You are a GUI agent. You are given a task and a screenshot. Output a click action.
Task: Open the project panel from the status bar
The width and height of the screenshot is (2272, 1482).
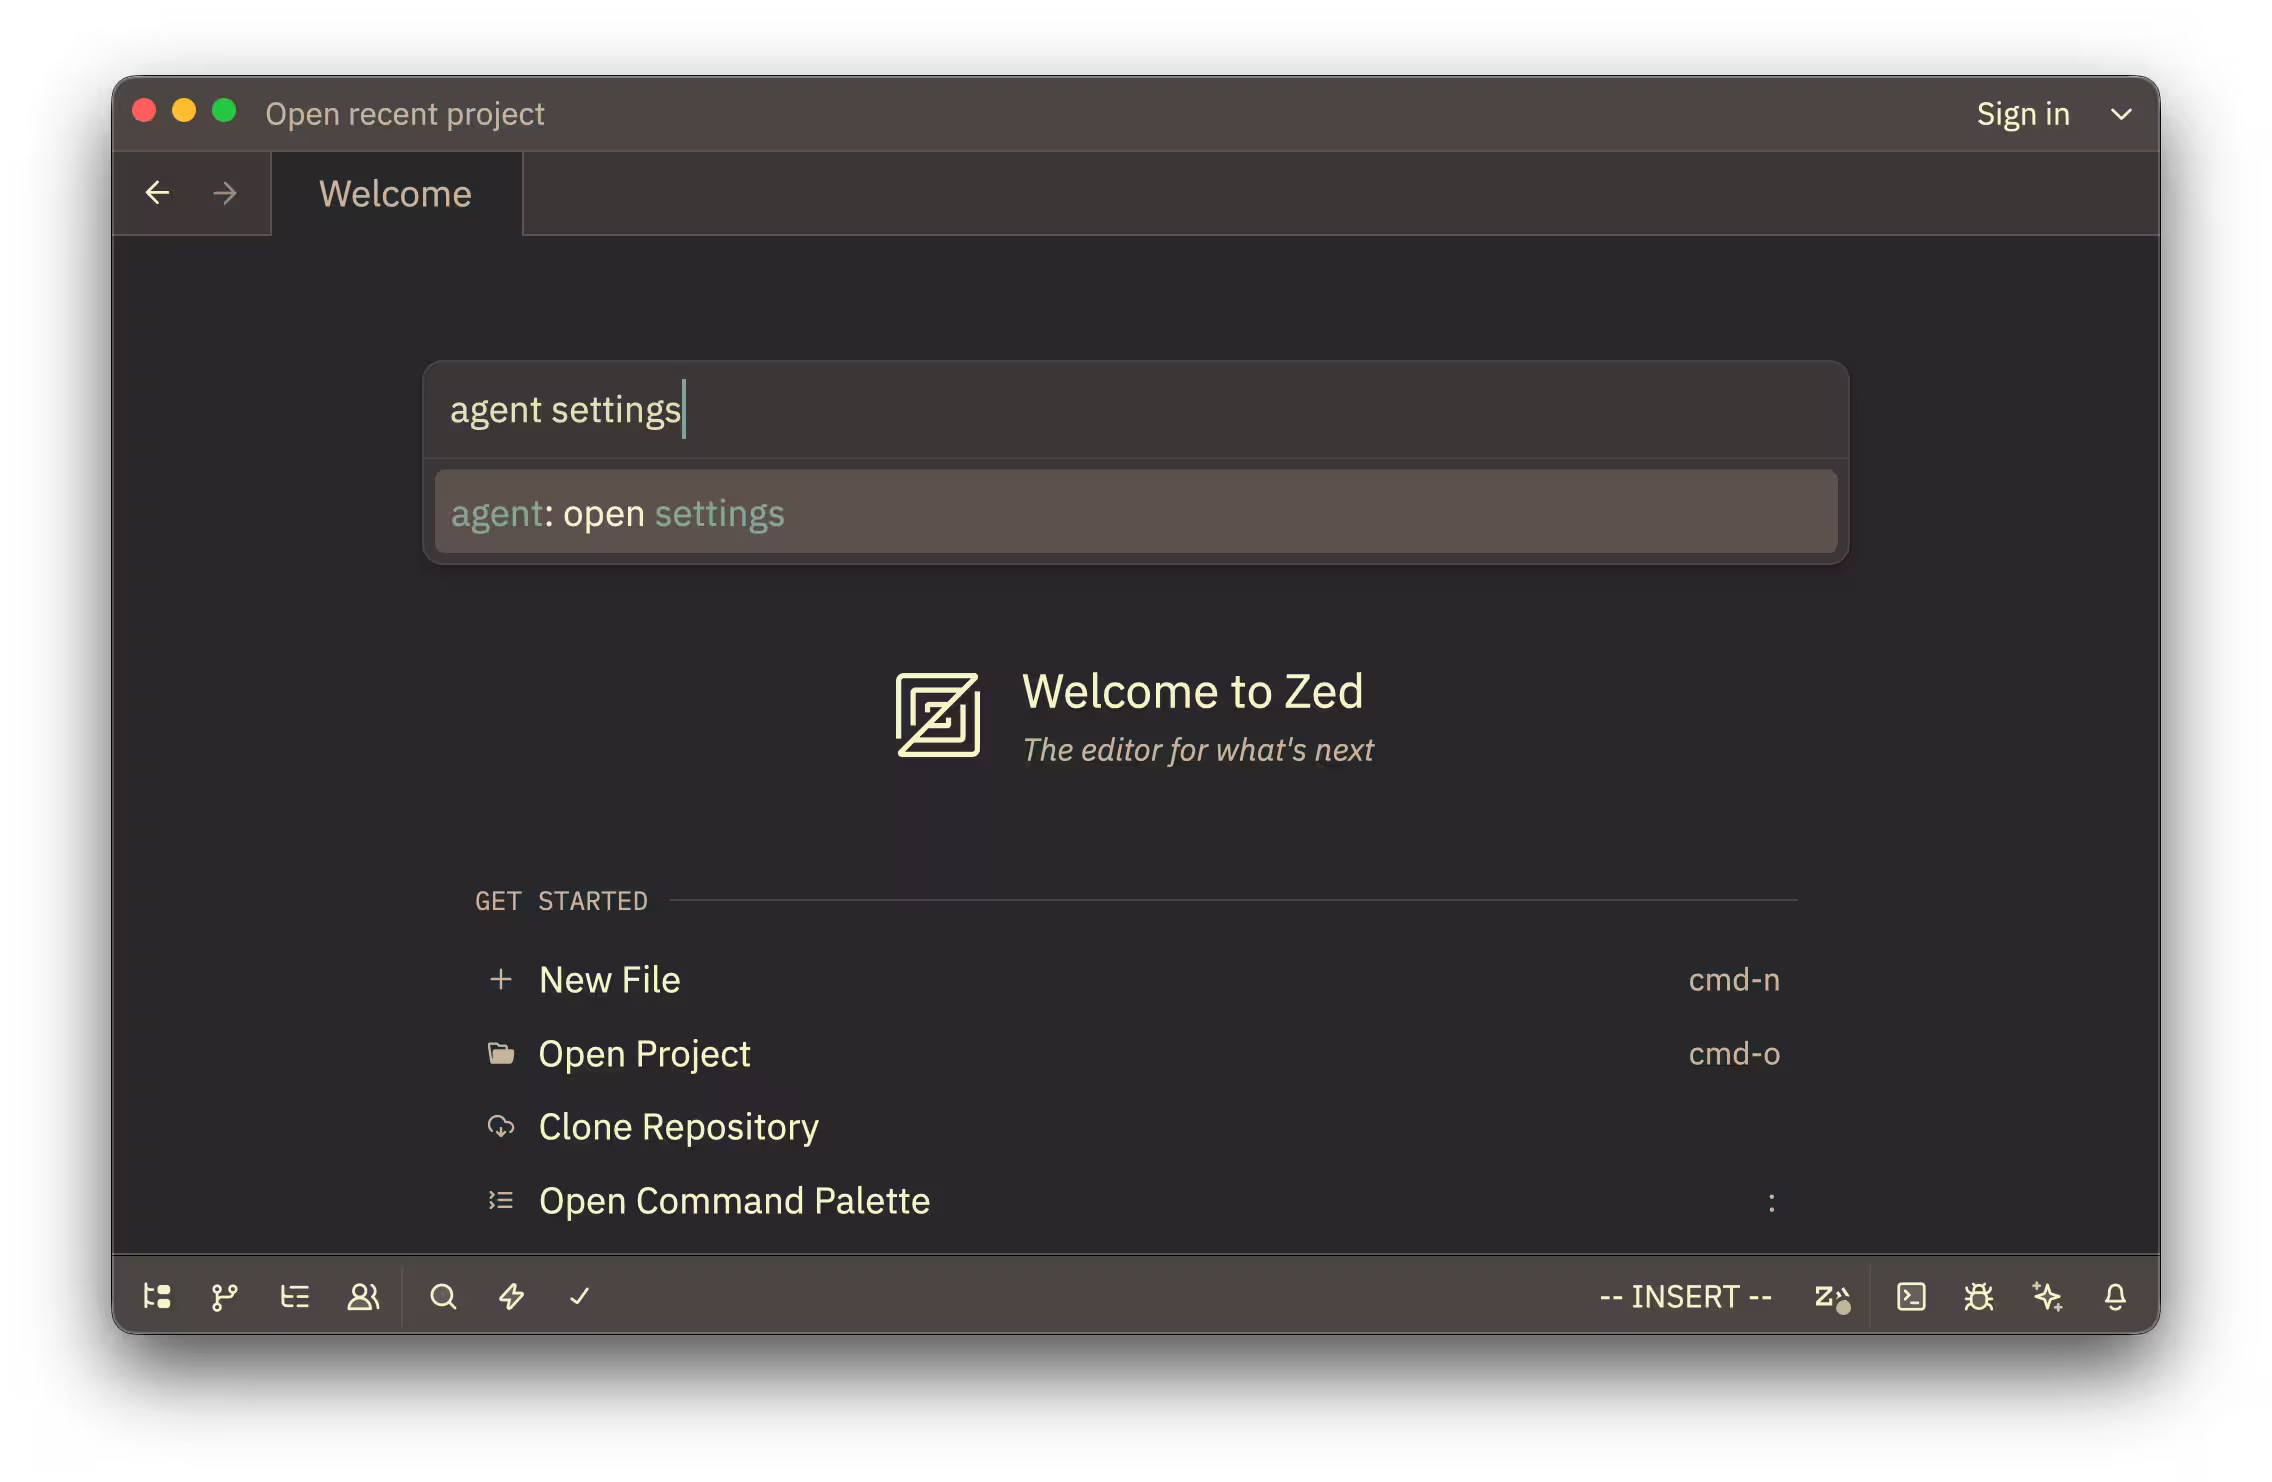click(x=155, y=1296)
